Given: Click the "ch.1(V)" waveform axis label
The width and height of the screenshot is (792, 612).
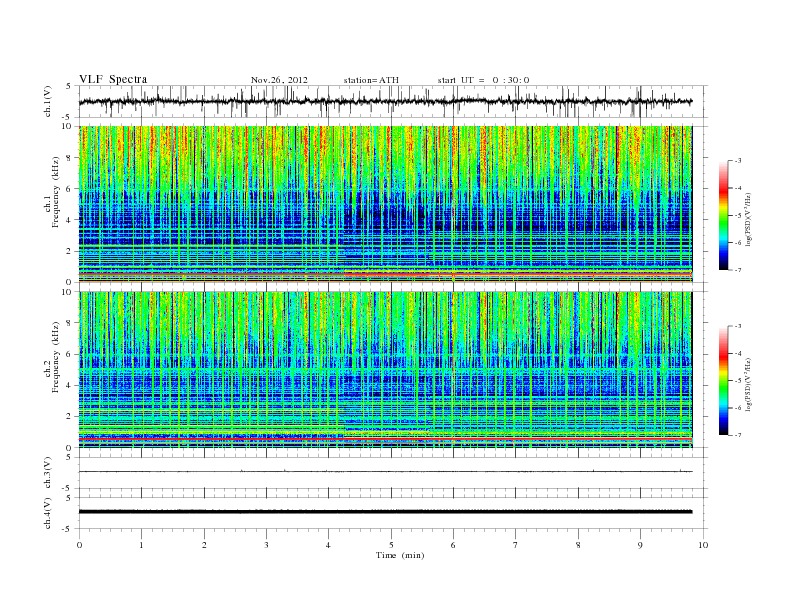Looking at the screenshot, I should [x=48, y=101].
